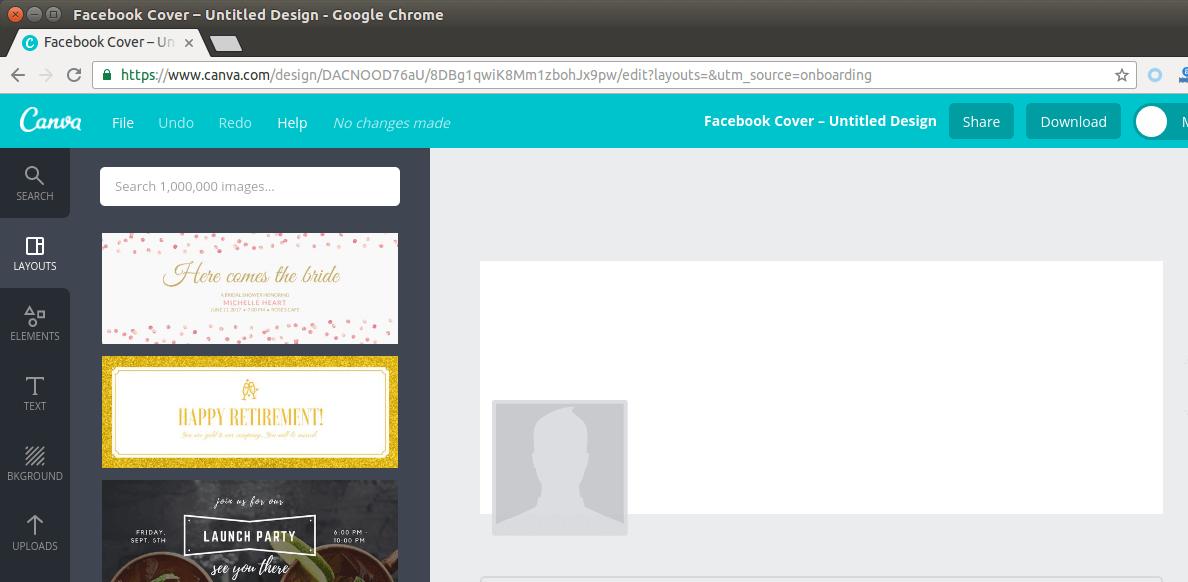This screenshot has width=1188, height=582.
Task: Select the Text tool in sidebar
Action: coord(35,393)
